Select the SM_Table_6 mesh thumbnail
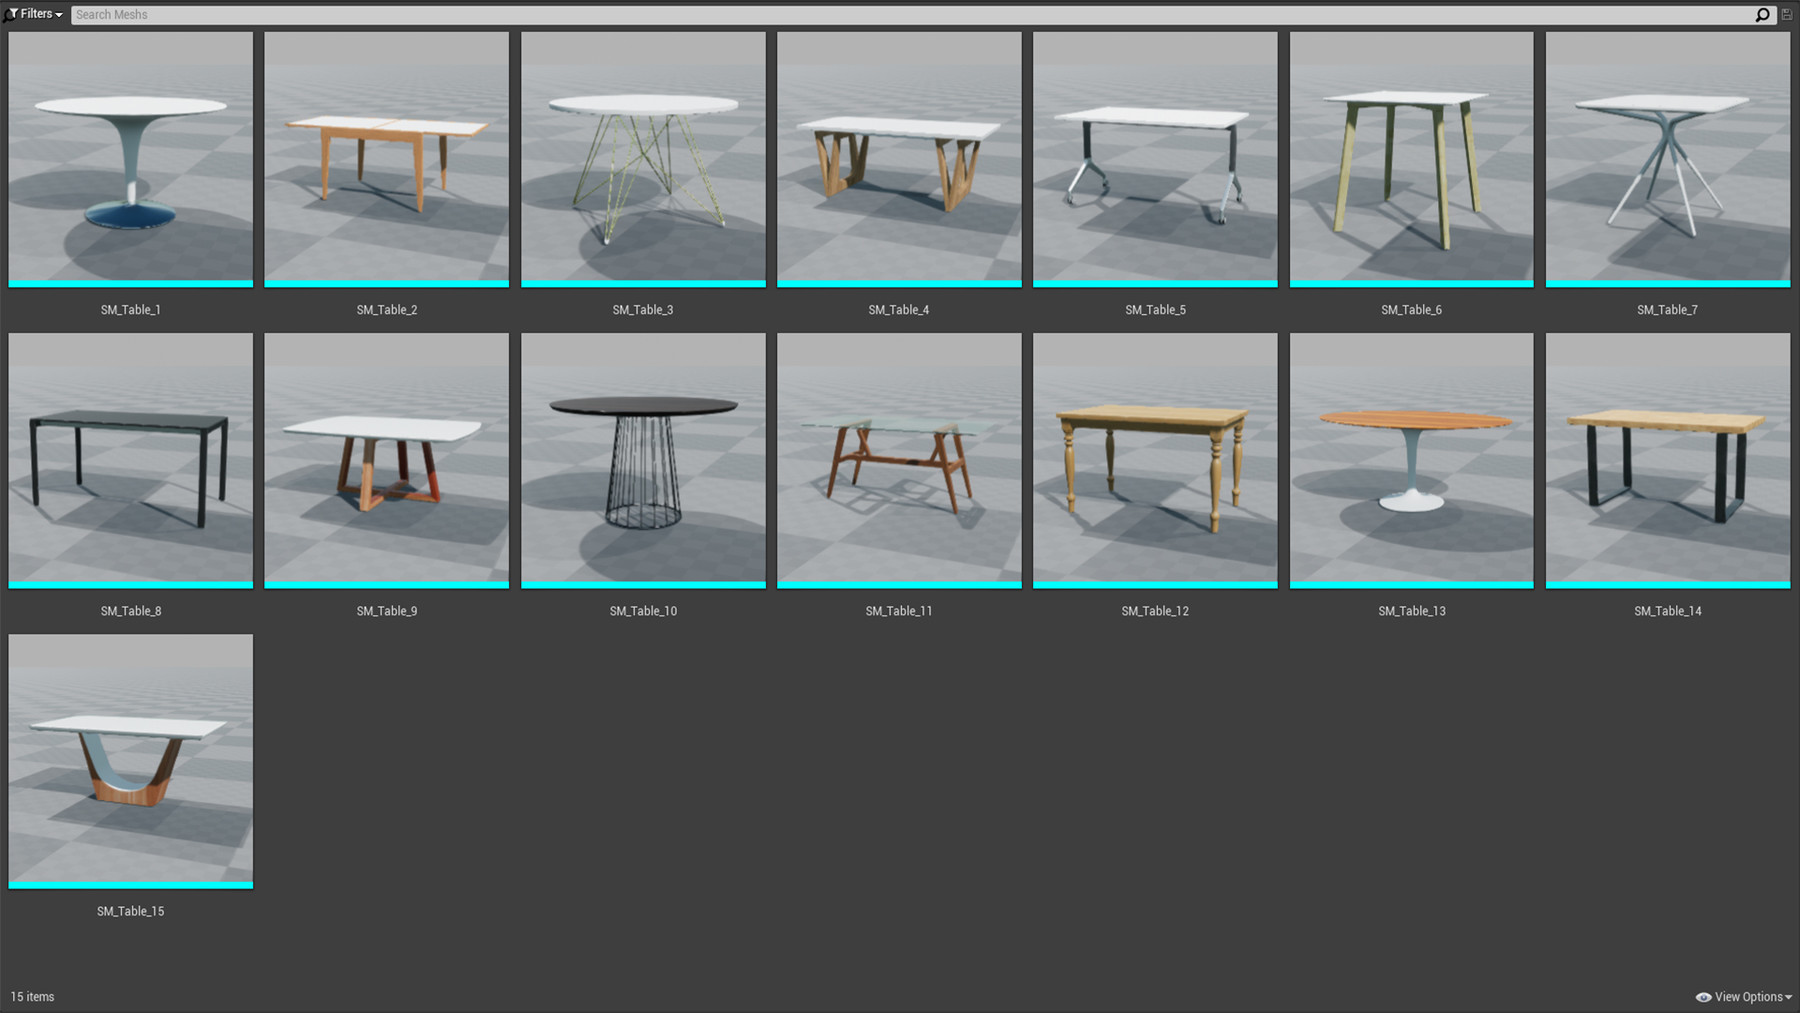 point(1411,159)
